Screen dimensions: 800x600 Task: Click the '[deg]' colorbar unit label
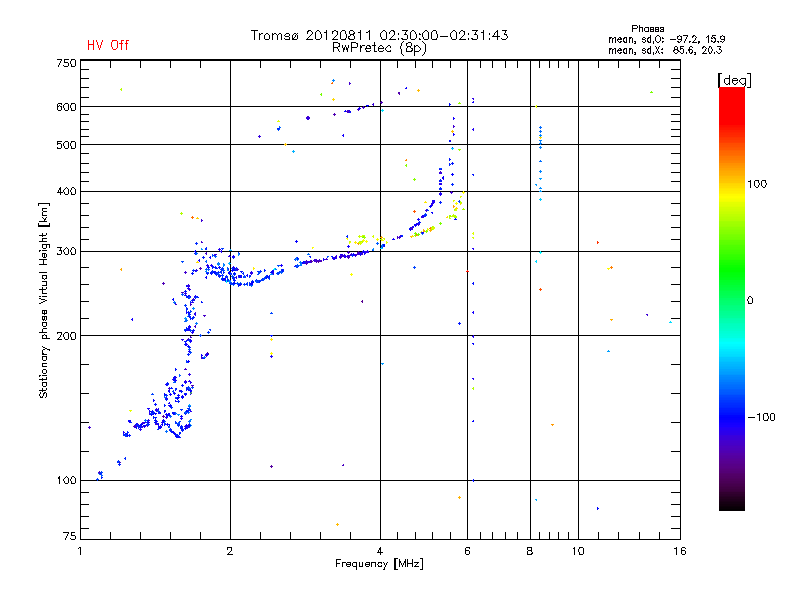point(734,80)
